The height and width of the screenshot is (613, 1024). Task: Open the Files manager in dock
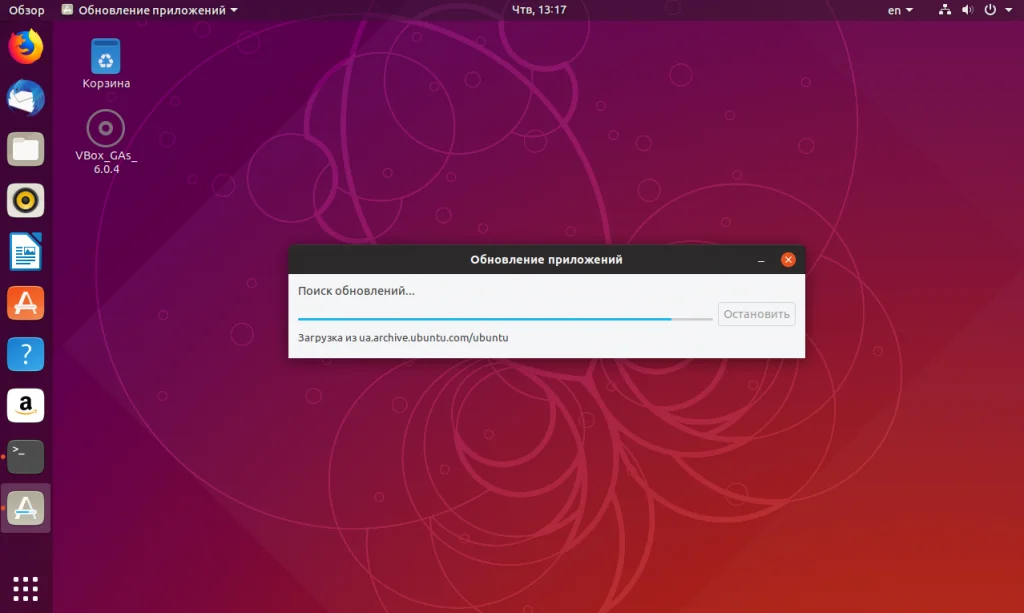[x=25, y=149]
